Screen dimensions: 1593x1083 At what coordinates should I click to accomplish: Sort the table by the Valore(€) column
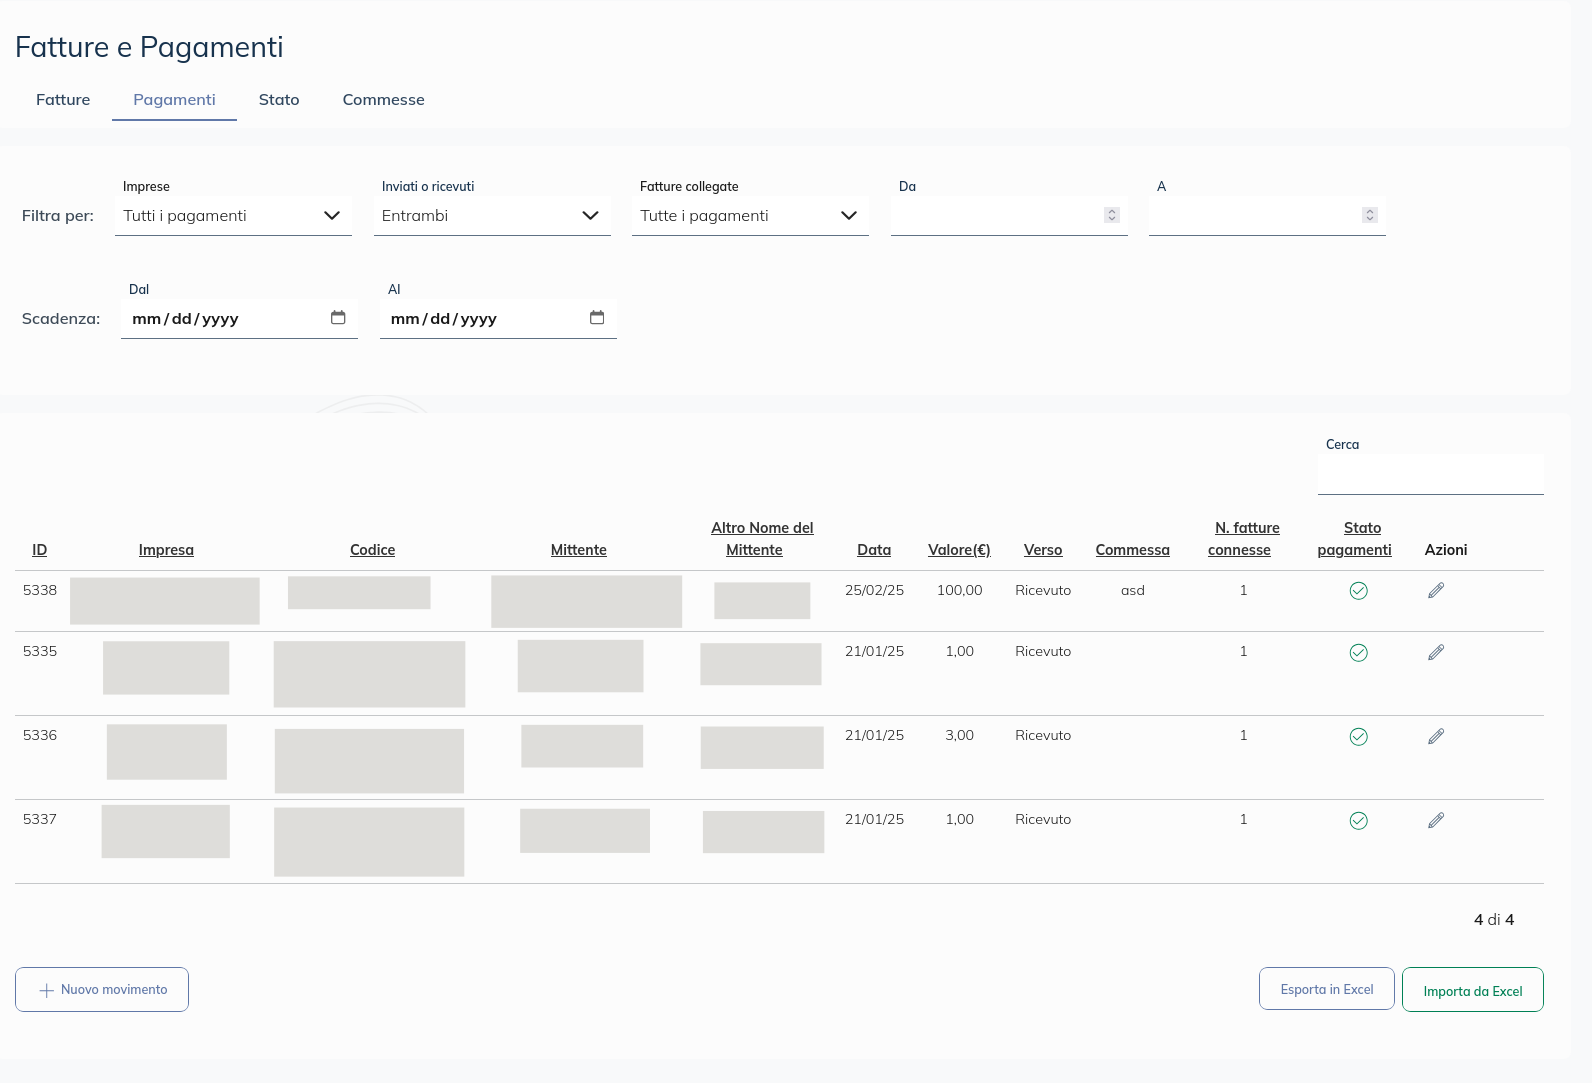coord(959,550)
